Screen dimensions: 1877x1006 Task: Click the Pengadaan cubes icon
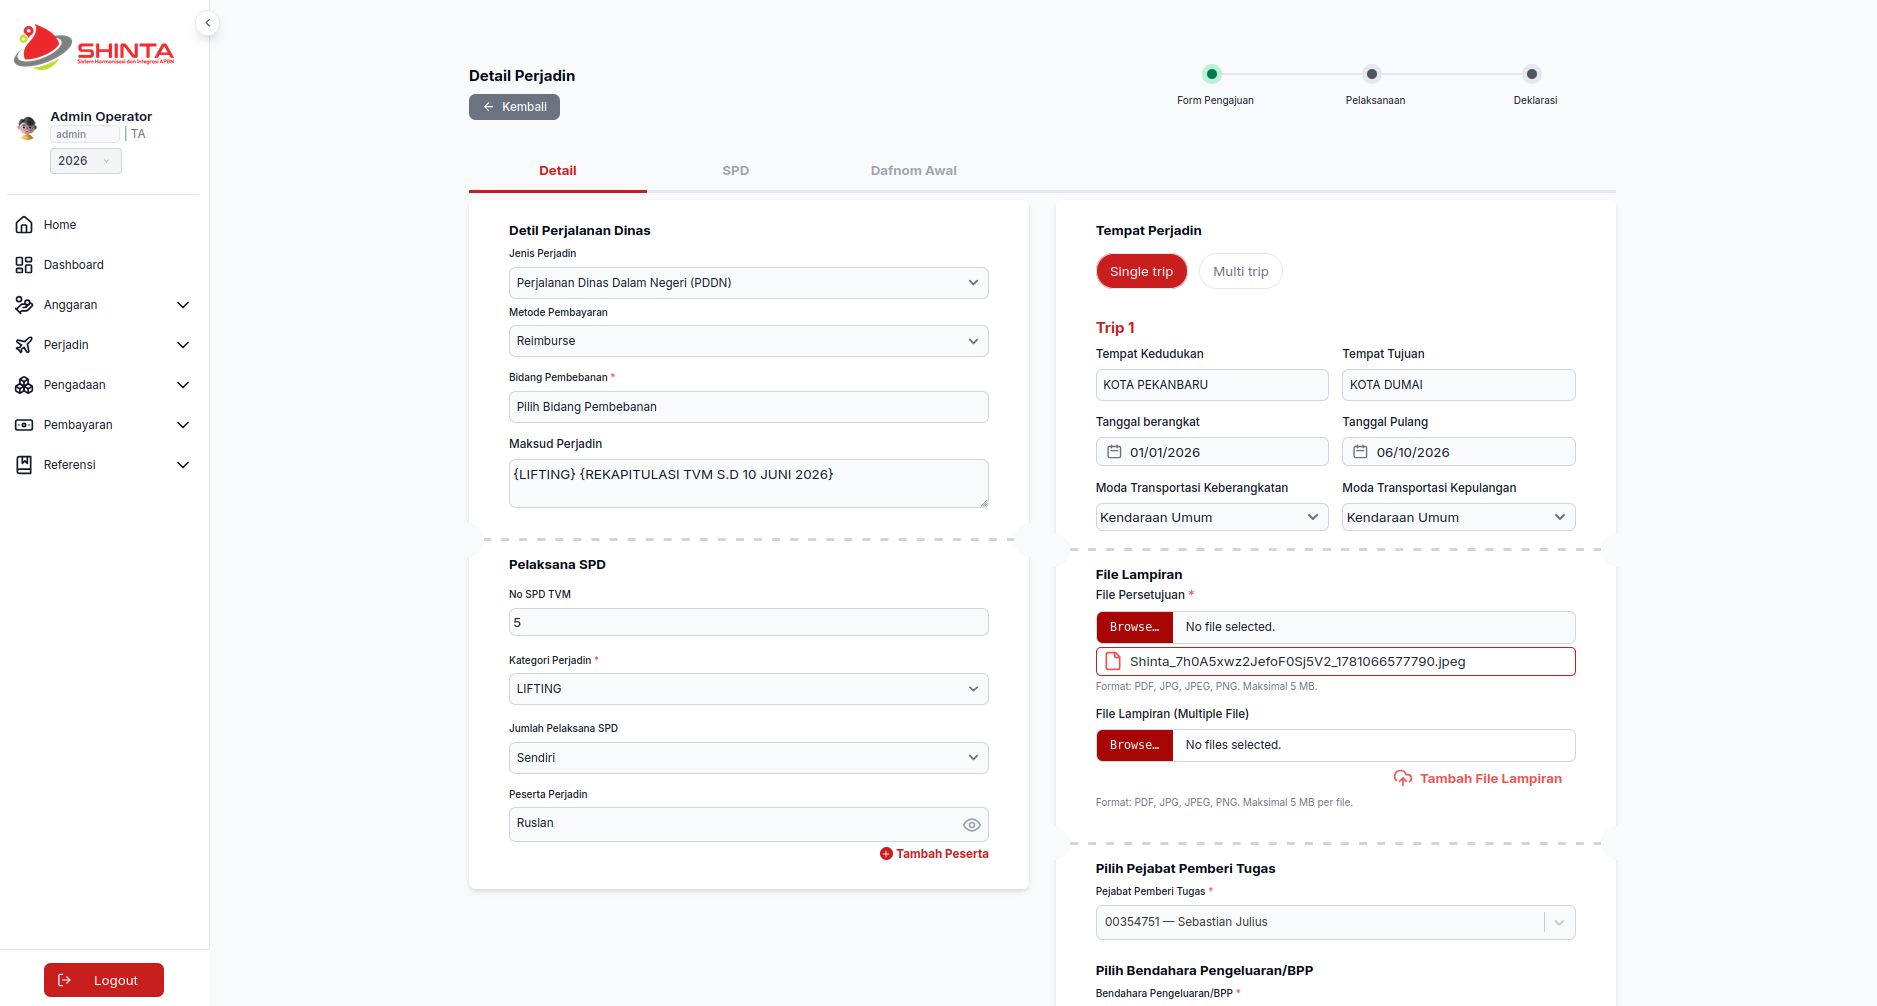click(24, 385)
